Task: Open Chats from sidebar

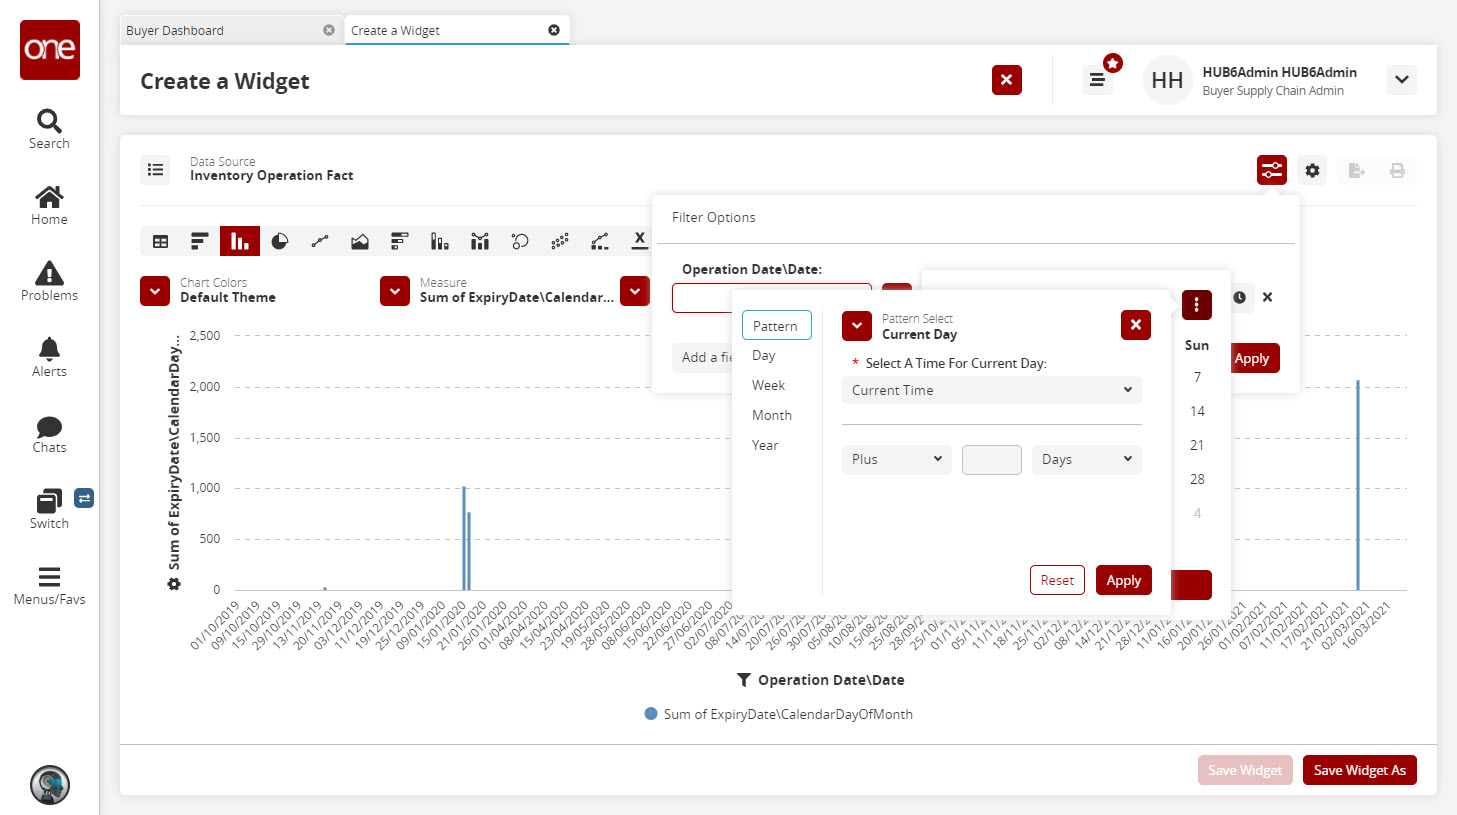Action: pyautogui.click(x=49, y=434)
